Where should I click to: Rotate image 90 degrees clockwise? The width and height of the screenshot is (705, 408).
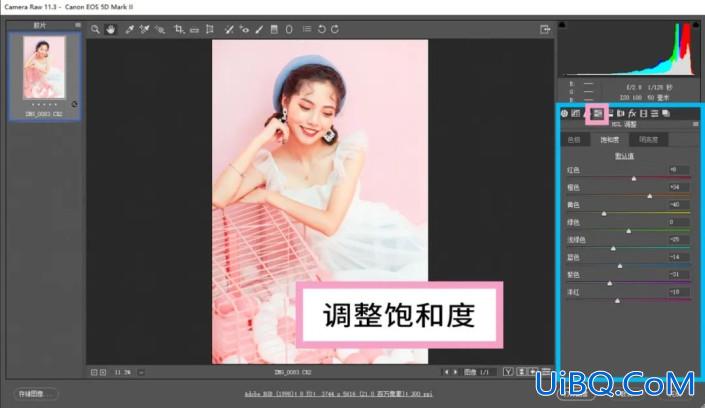335,29
